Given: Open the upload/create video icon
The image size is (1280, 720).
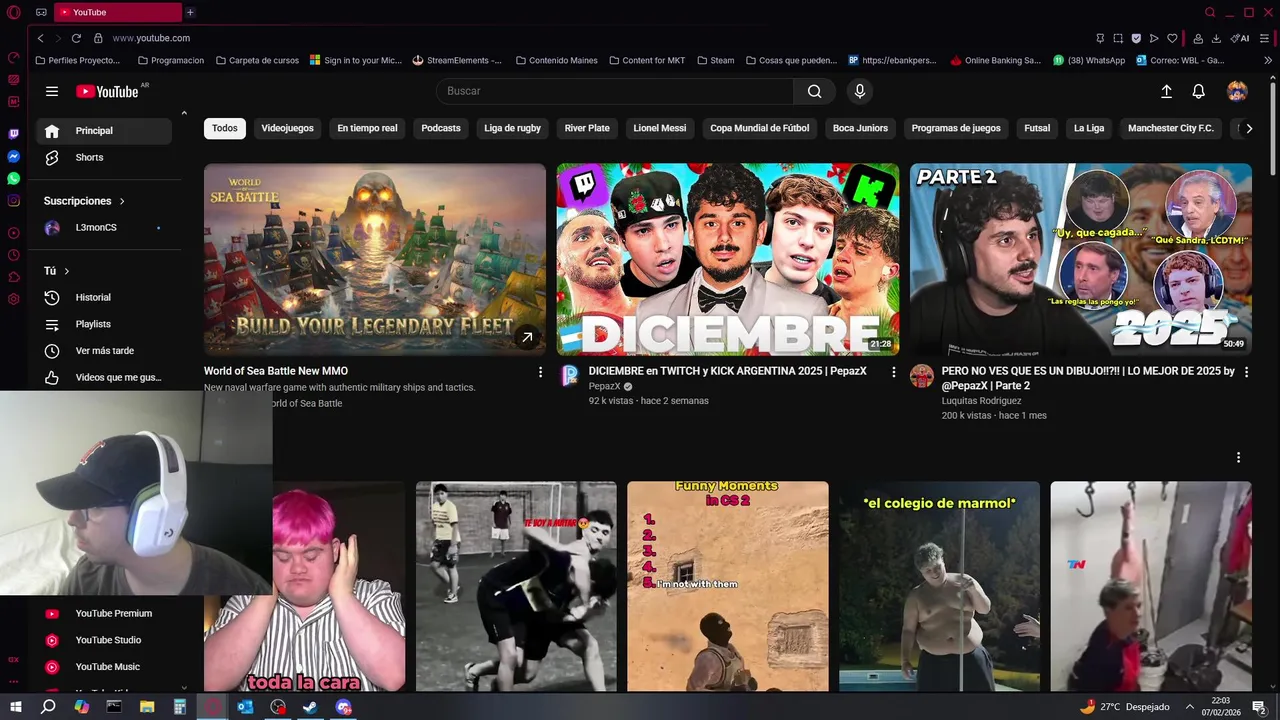Looking at the screenshot, I should click(1166, 91).
